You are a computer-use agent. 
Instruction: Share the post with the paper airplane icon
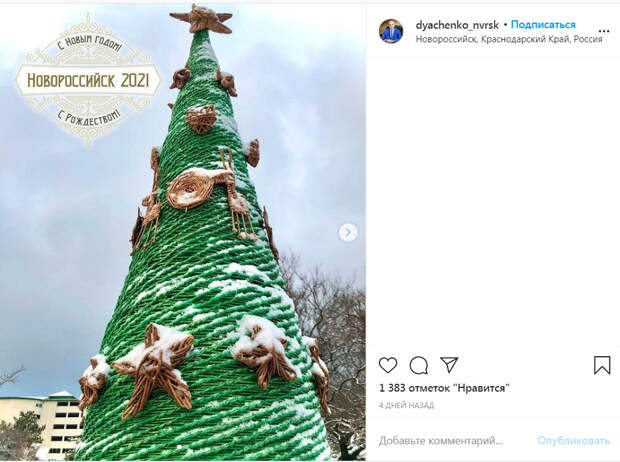[x=449, y=365]
